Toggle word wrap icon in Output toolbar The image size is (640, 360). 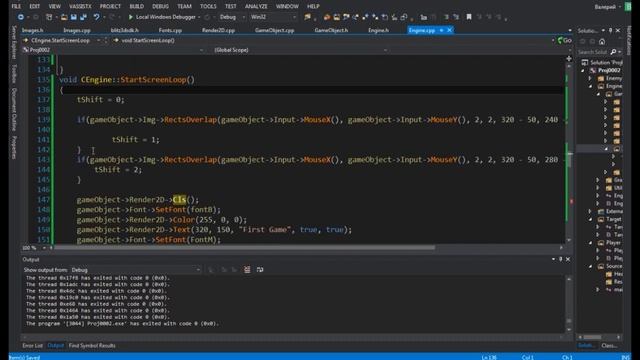260,269
